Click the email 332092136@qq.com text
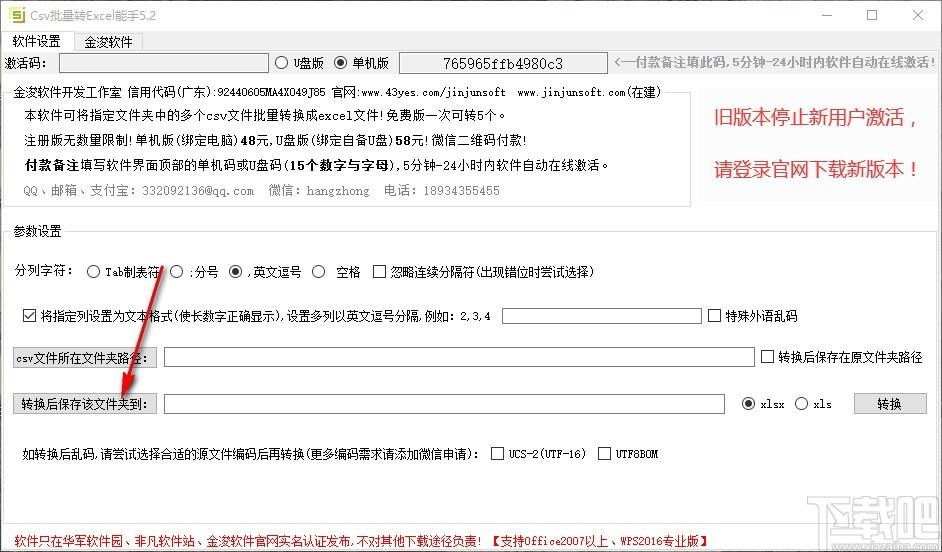The height and width of the screenshot is (552, 942). point(198,191)
